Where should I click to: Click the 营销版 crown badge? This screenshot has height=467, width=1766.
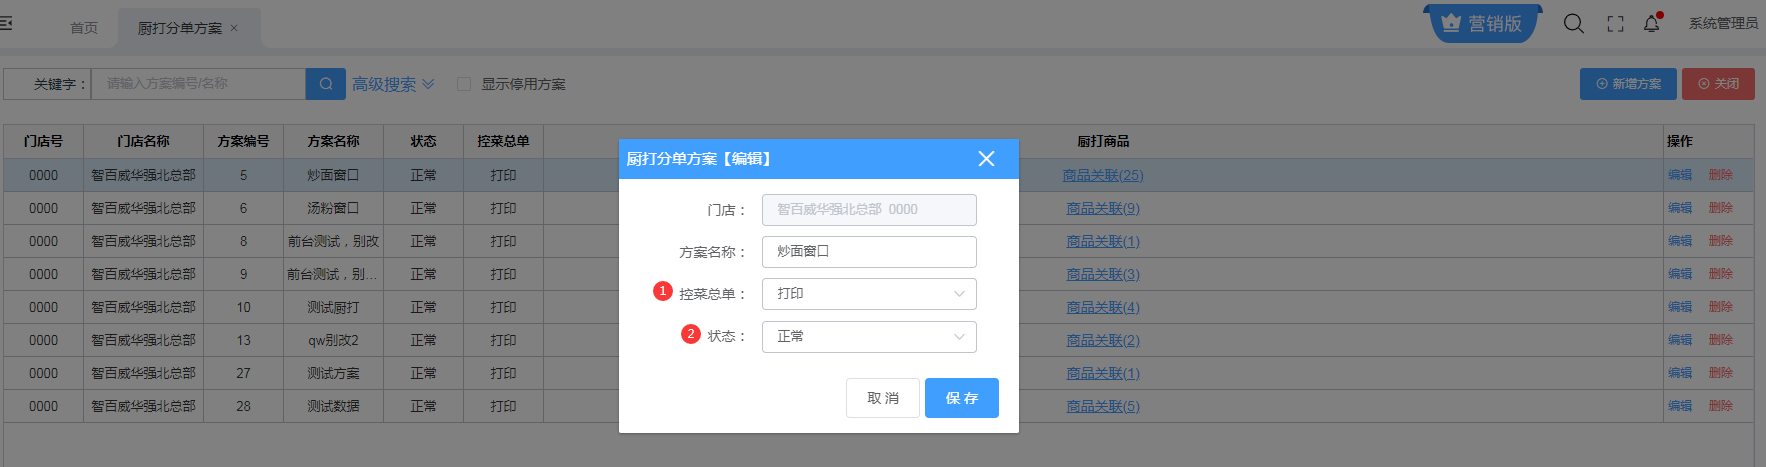point(1482,24)
